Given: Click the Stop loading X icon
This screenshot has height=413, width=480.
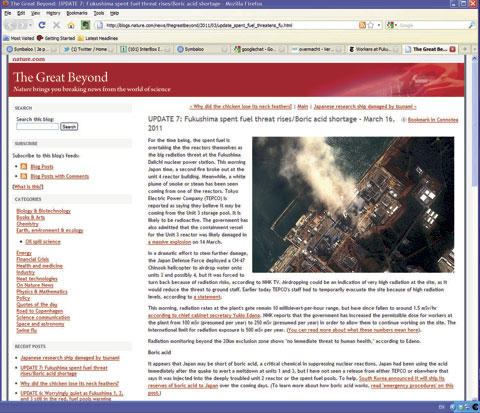Looking at the screenshot, I should click(x=56, y=25).
